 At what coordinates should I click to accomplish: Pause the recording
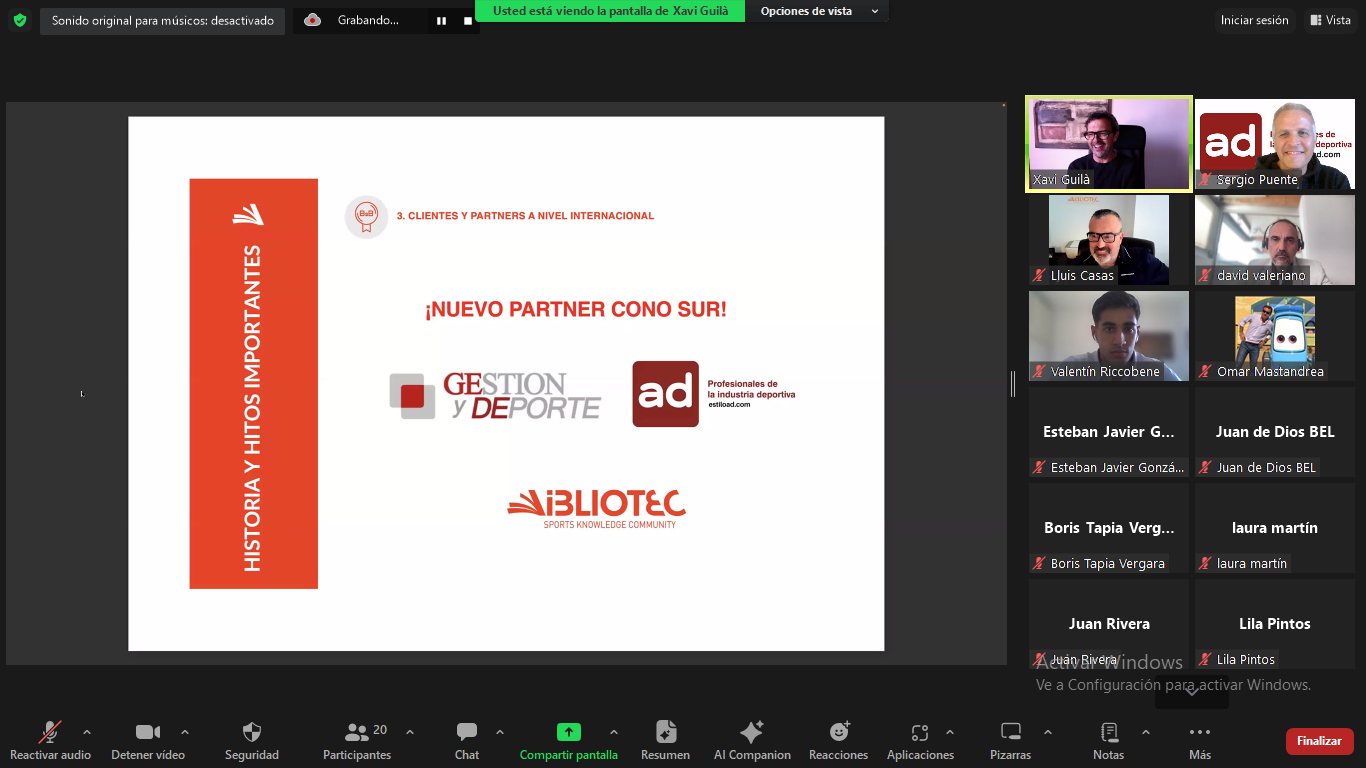coord(441,21)
